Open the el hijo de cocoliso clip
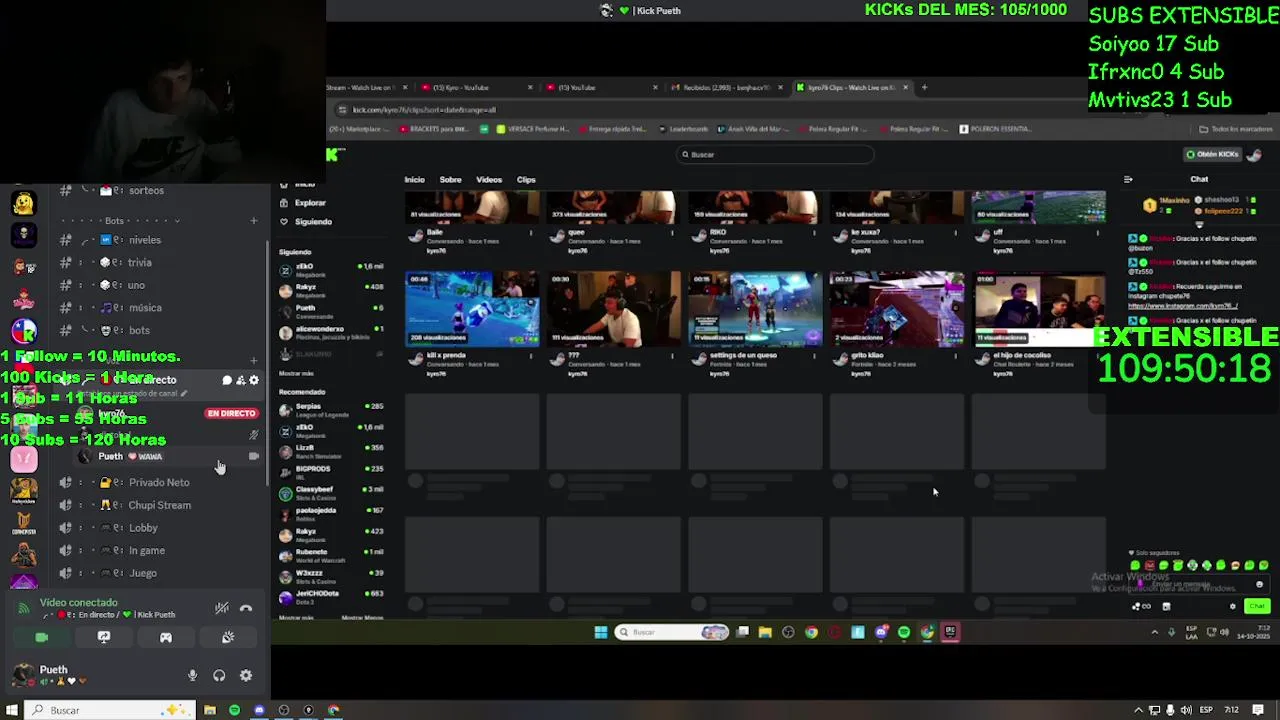Image resolution: width=1280 pixels, height=720 pixels. tap(1039, 309)
